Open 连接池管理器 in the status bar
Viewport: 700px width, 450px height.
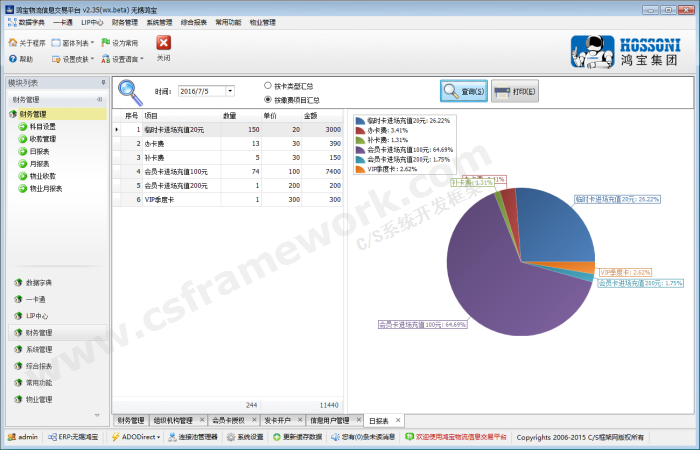(x=170, y=437)
